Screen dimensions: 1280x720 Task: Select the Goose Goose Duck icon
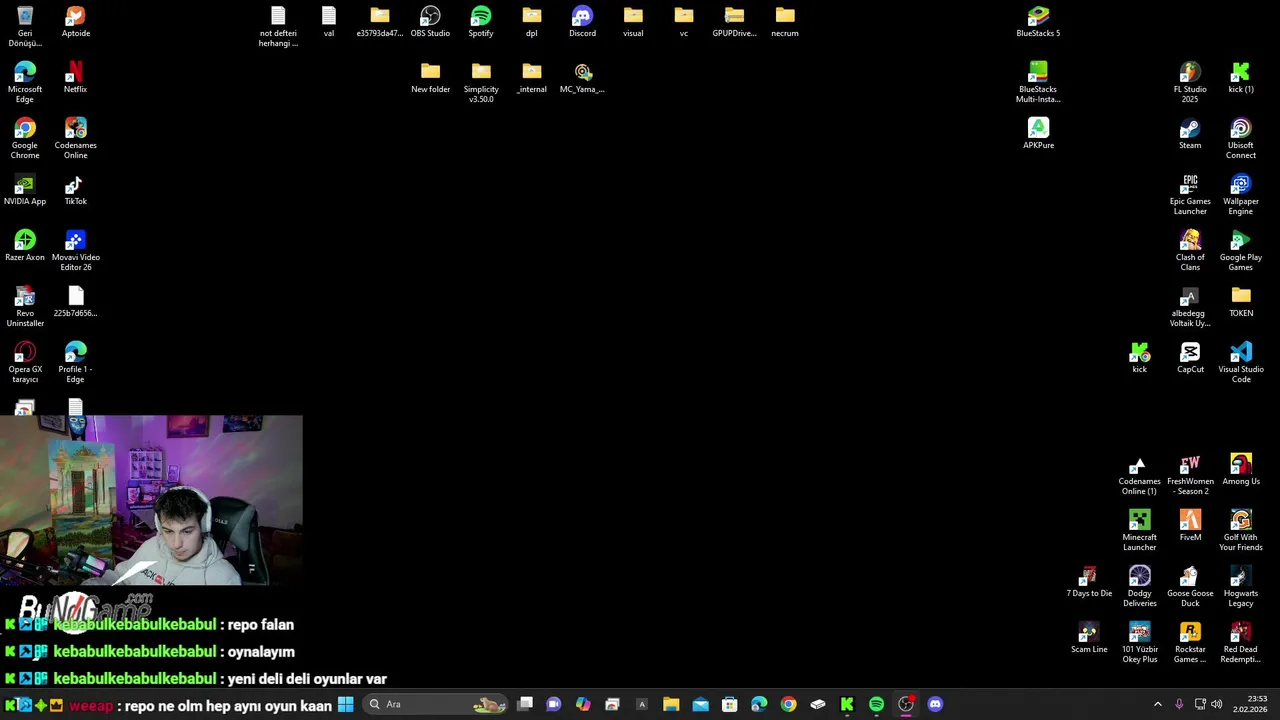click(1190, 587)
